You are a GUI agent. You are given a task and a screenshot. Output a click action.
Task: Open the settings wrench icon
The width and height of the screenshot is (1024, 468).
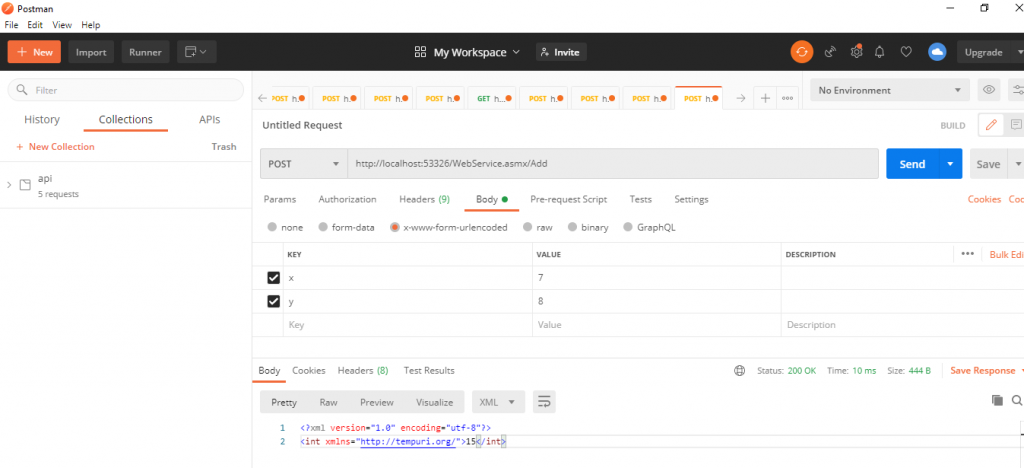point(856,52)
